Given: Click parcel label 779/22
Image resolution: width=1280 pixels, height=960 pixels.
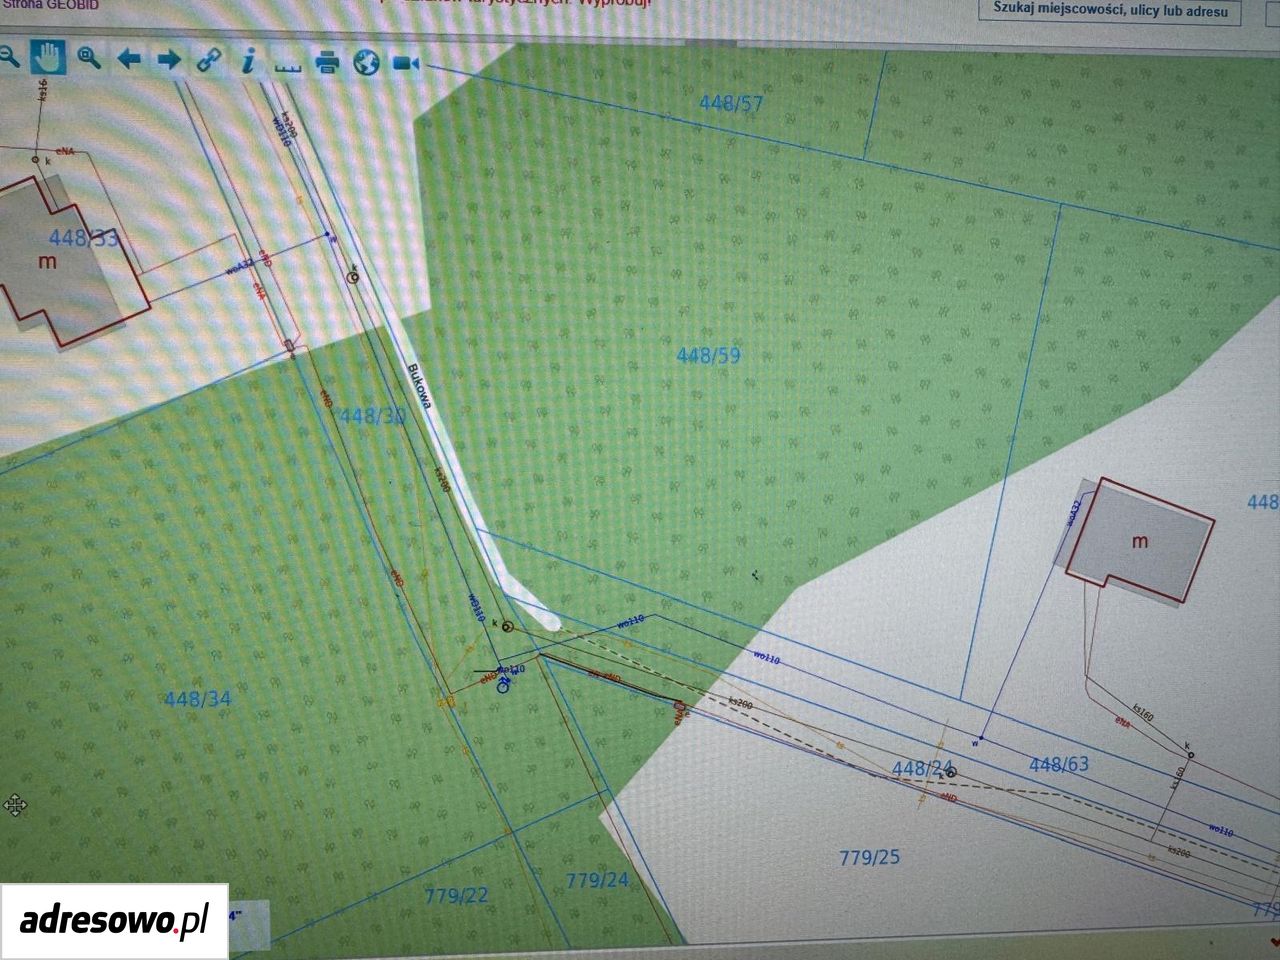Looking at the screenshot, I should point(456,895).
